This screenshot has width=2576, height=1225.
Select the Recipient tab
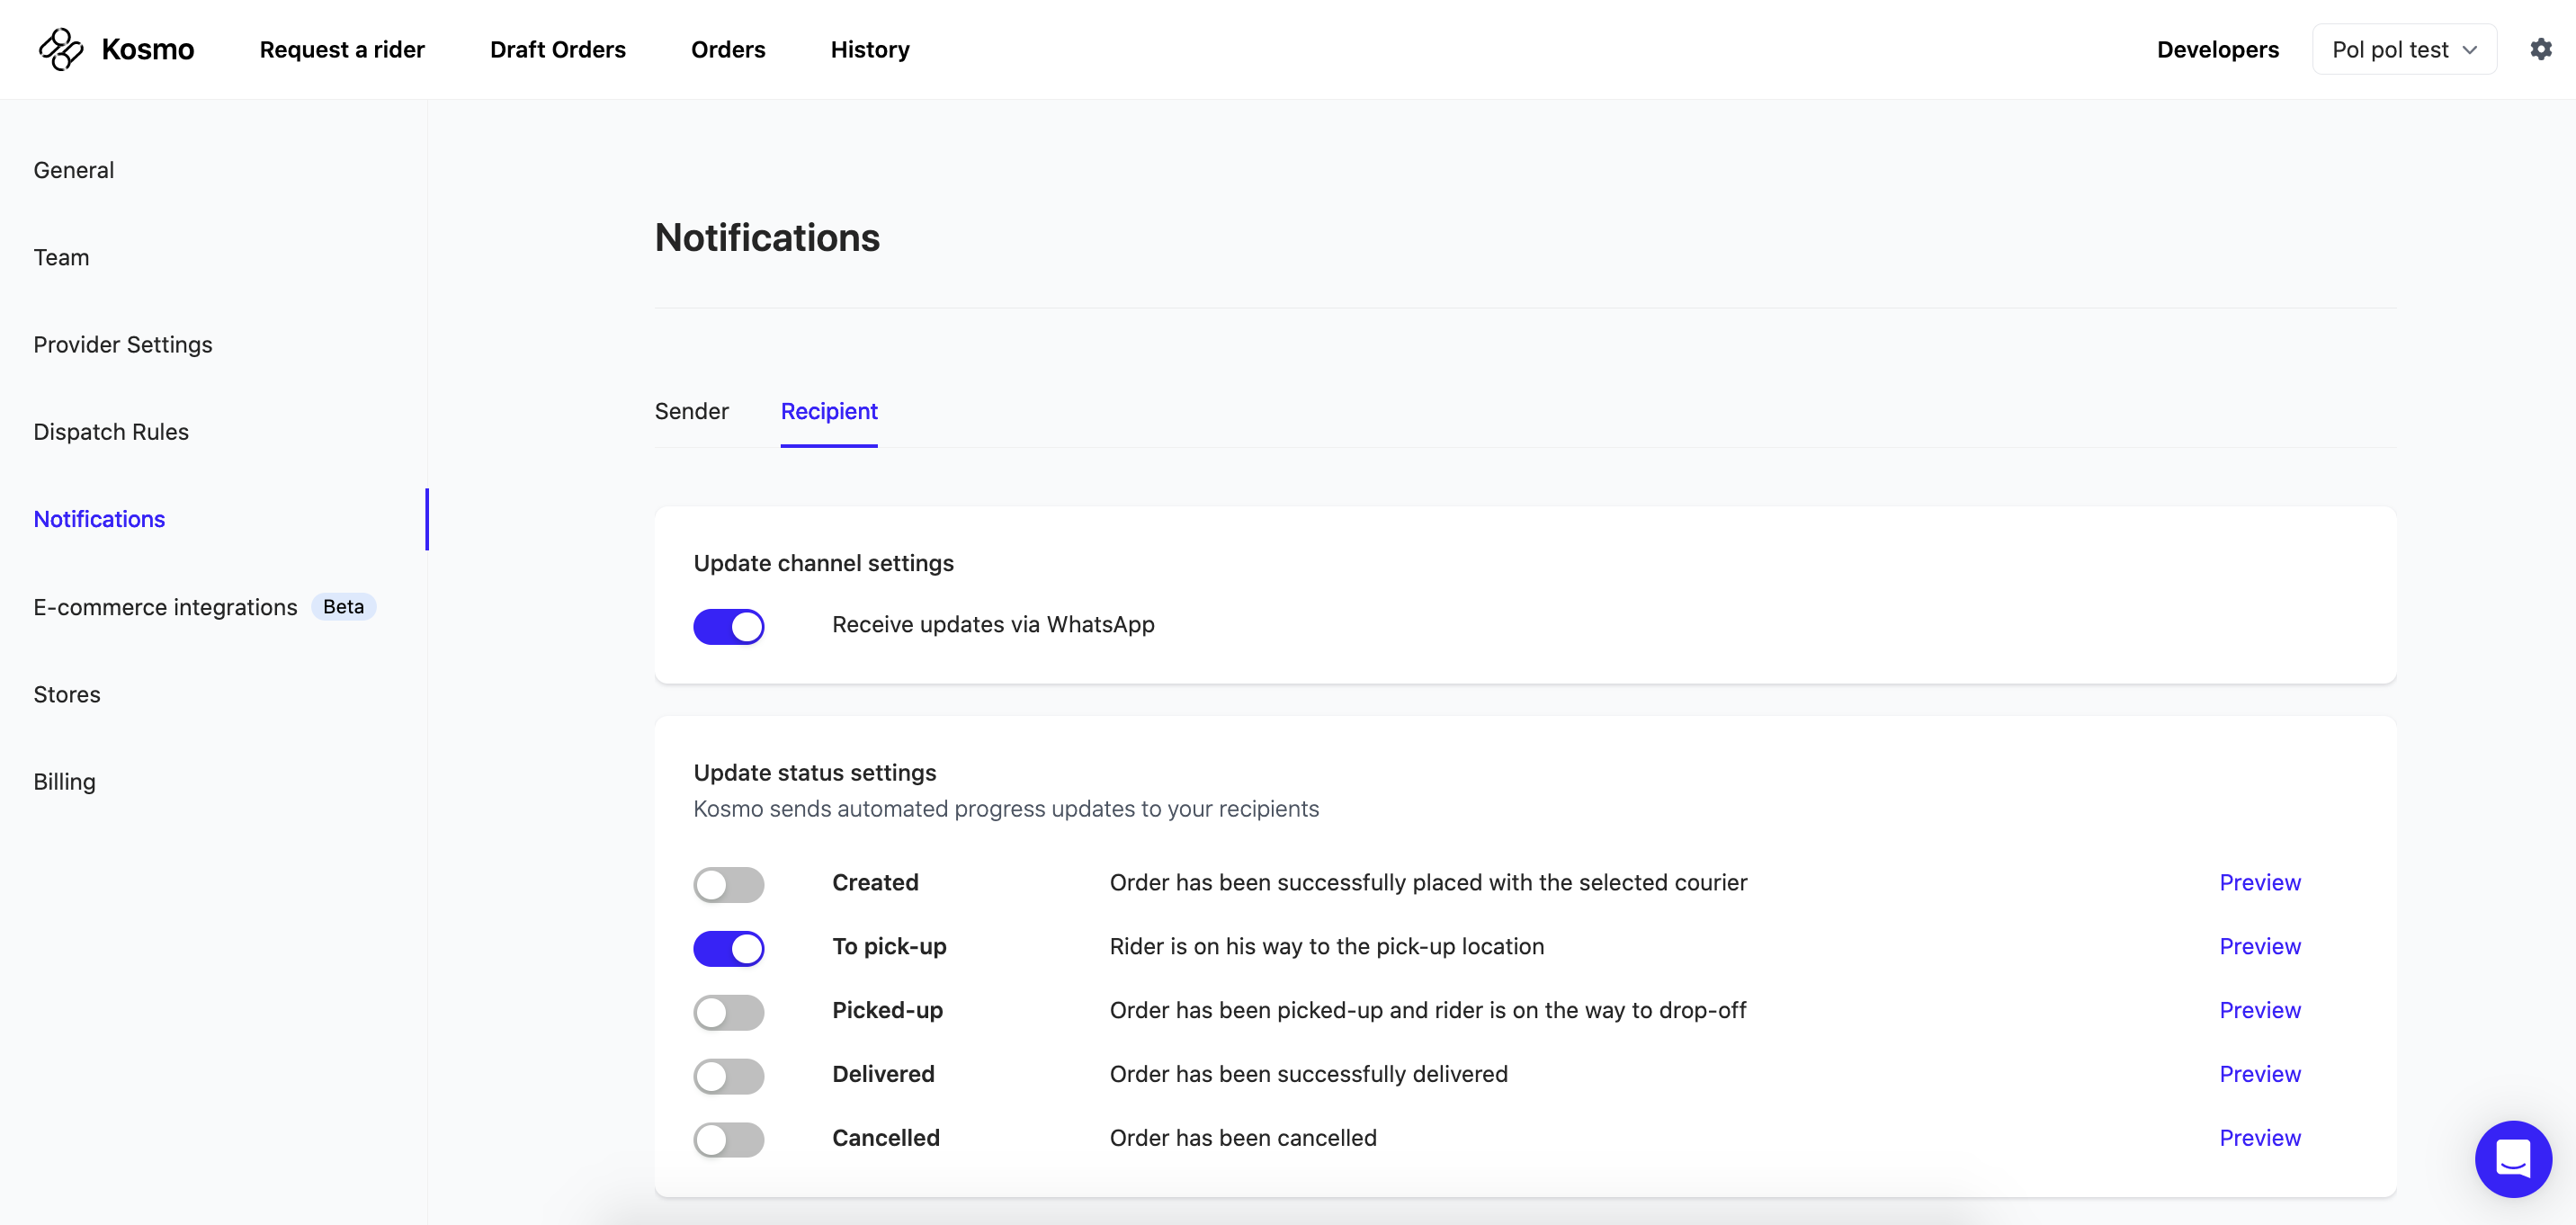[x=828, y=411]
